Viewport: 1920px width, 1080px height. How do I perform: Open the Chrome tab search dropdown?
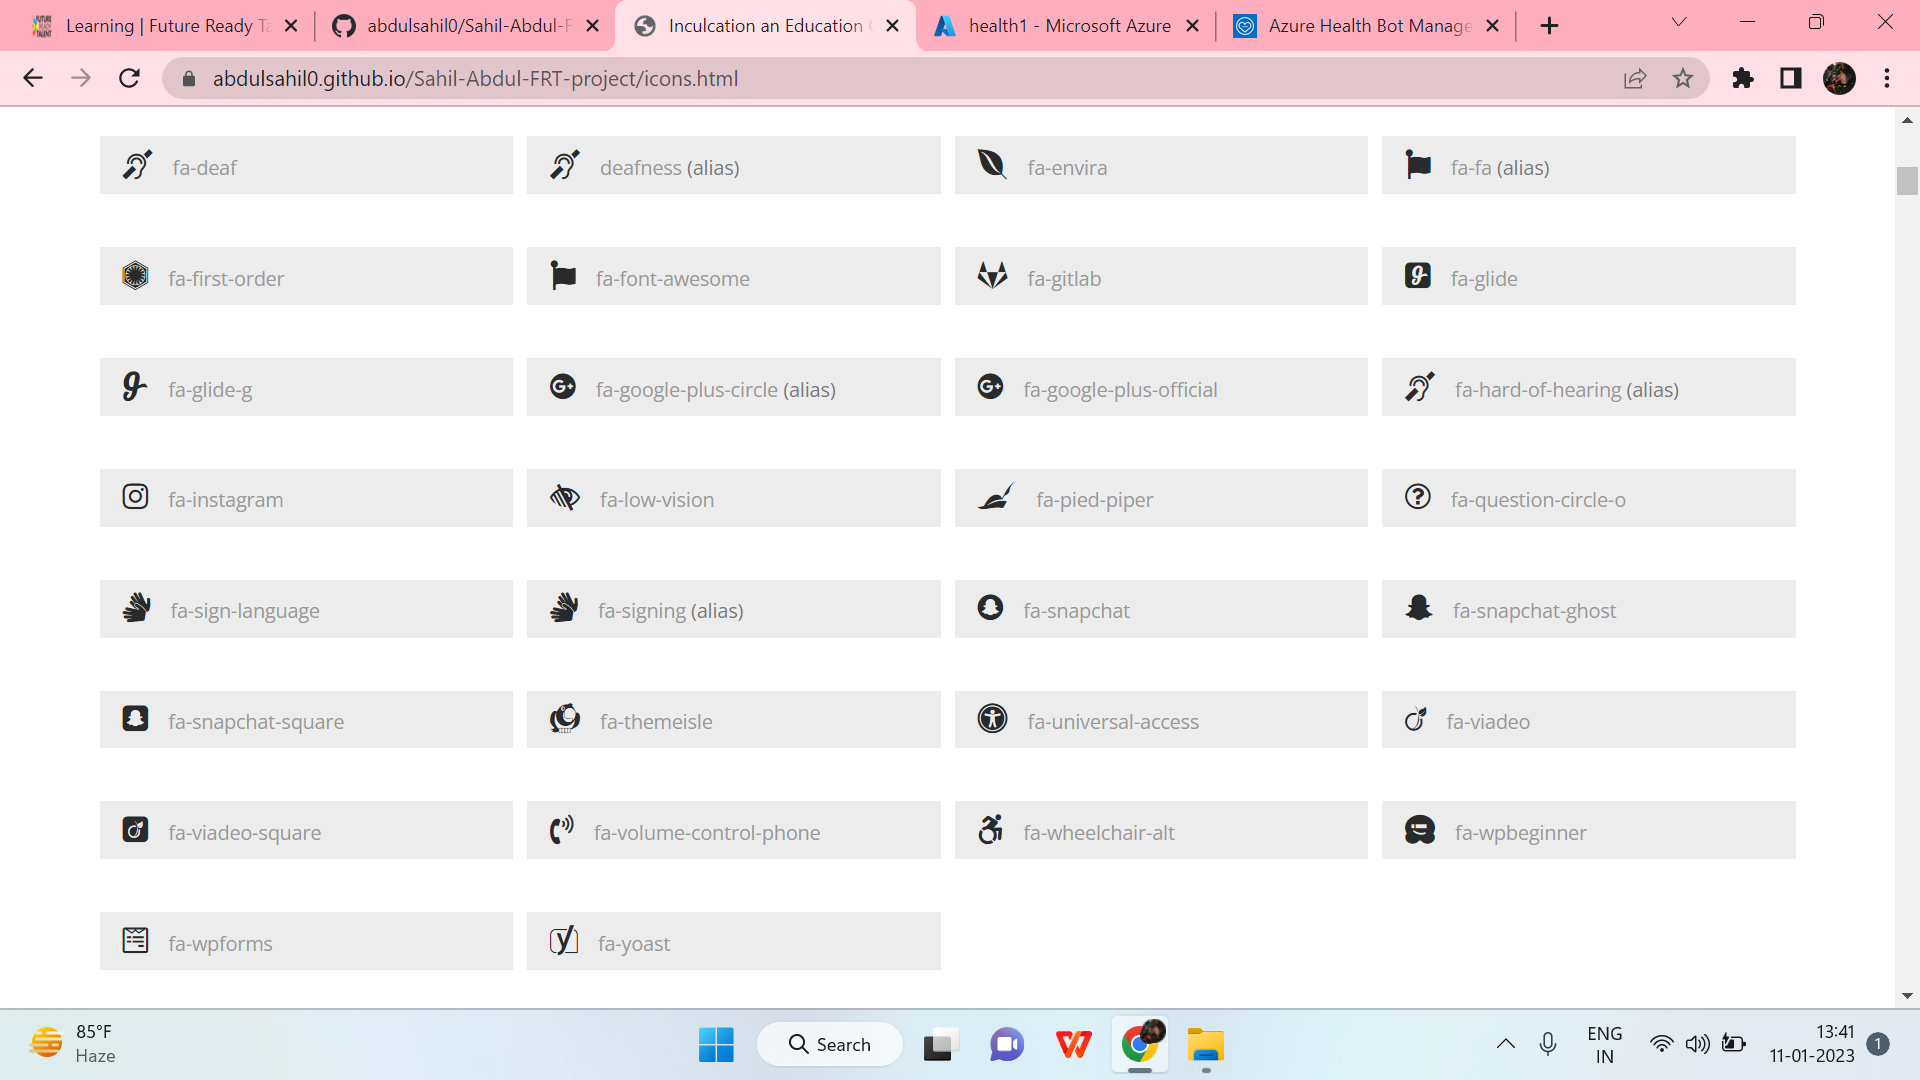[x=1678, y=22]
